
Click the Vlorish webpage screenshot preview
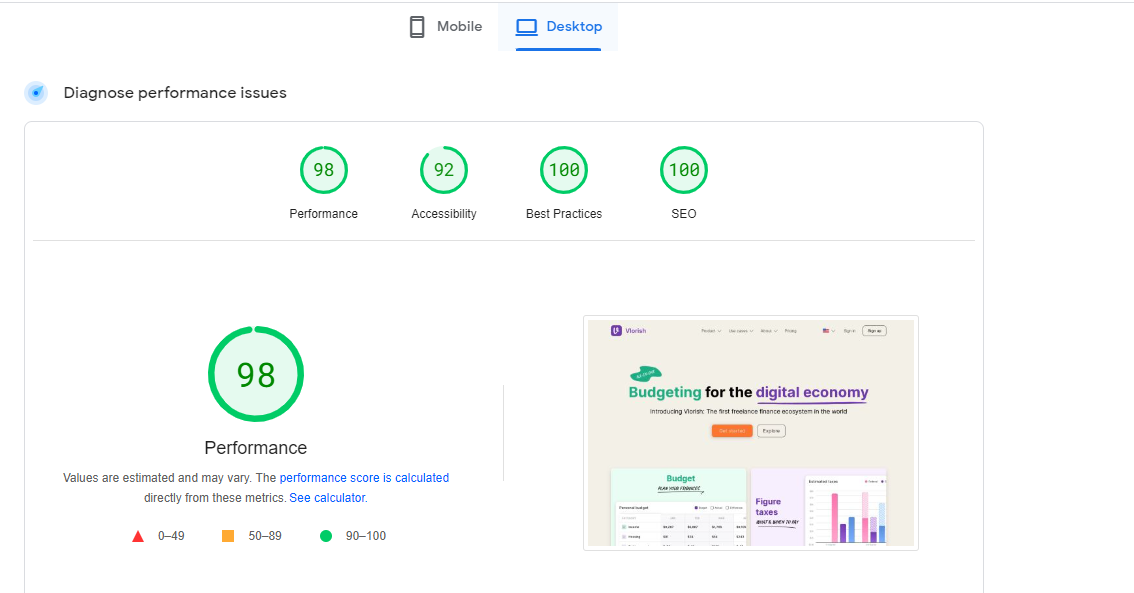750,432
